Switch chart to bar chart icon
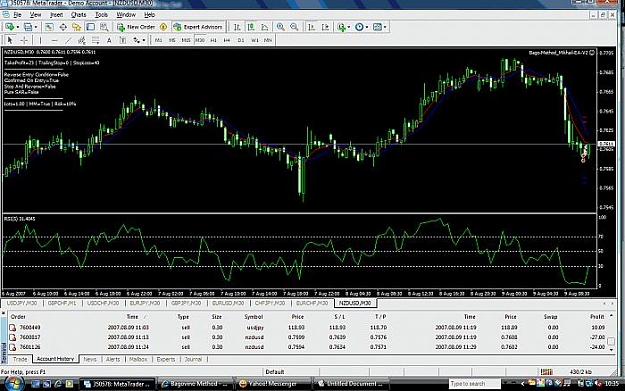This screenshot has width=625, height=391. (x=237, y=27)
